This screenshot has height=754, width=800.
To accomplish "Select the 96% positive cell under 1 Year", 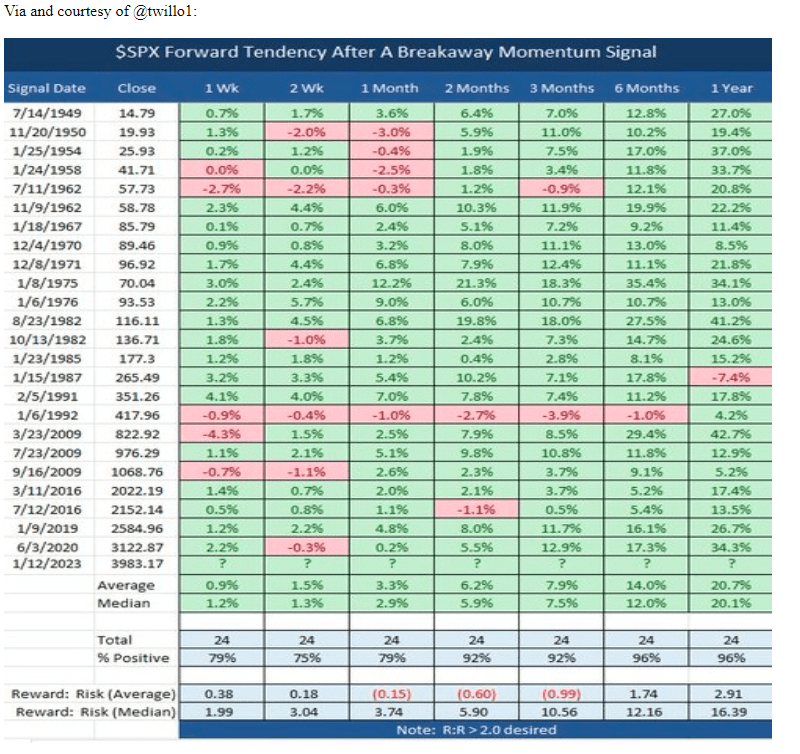I will (733, 658).
